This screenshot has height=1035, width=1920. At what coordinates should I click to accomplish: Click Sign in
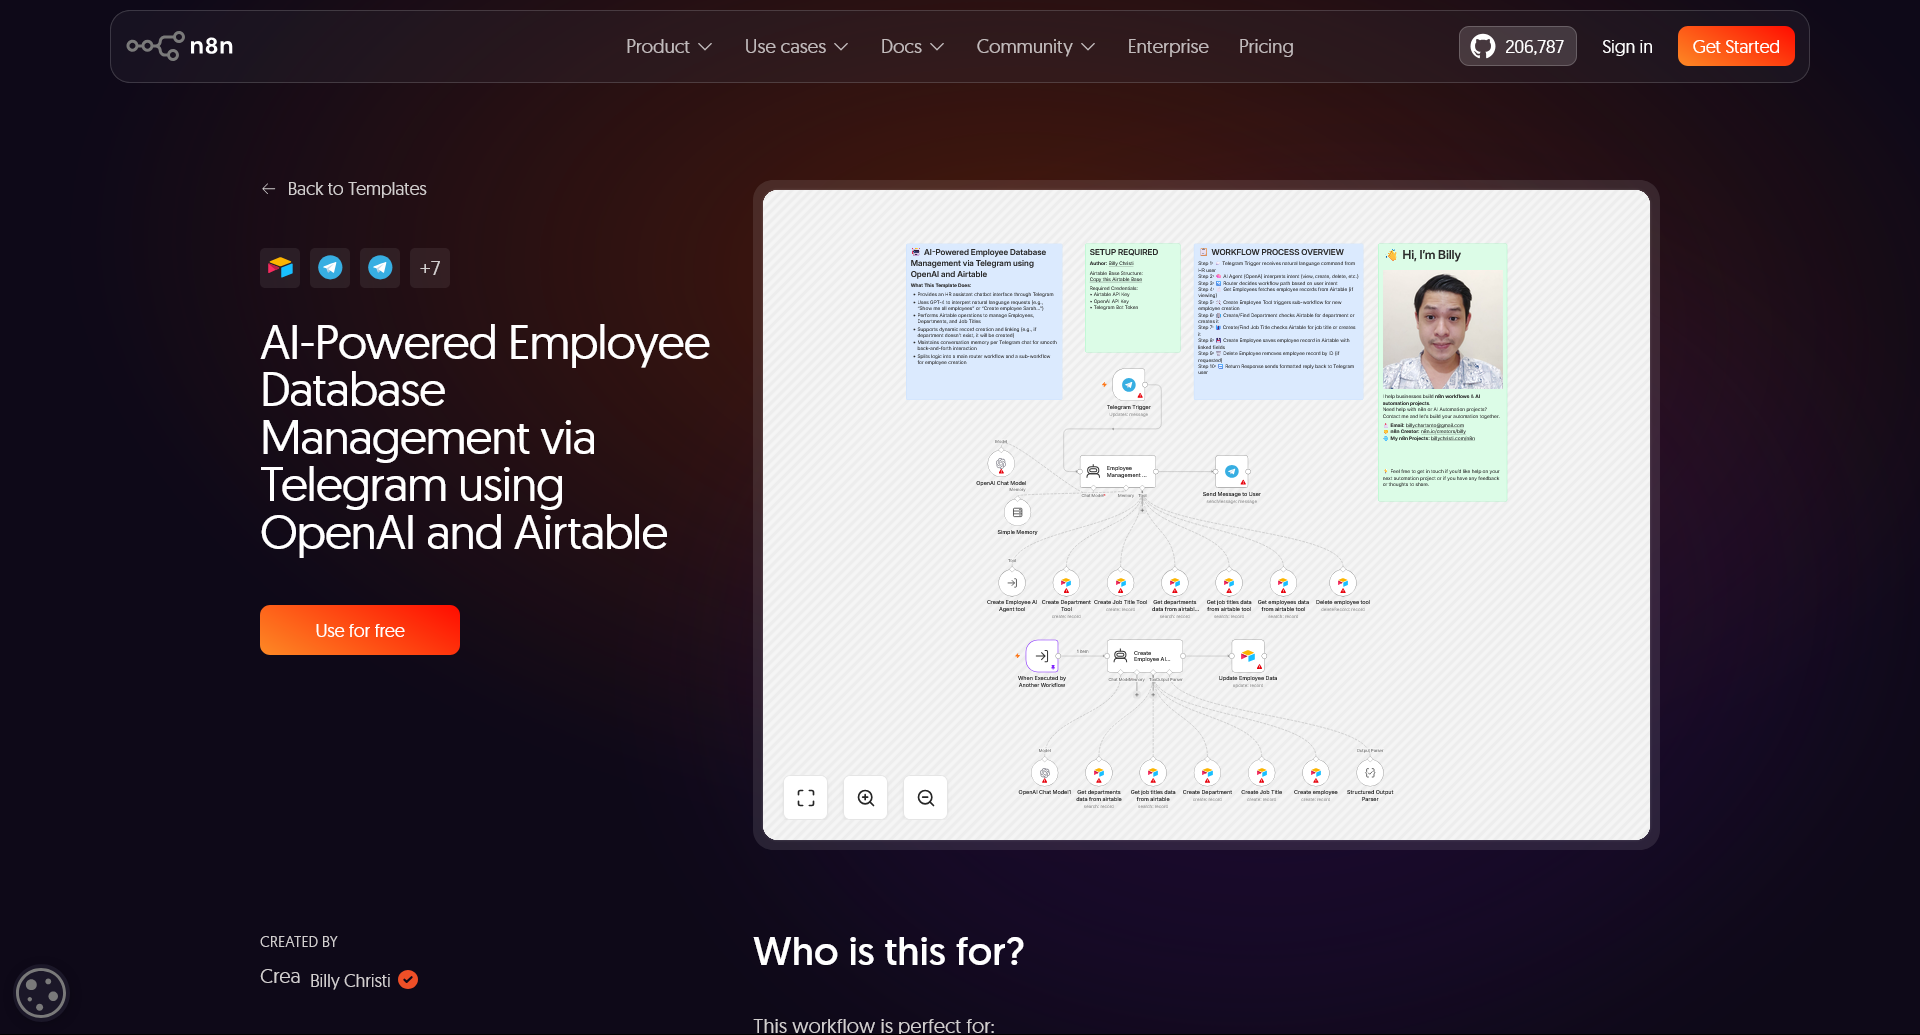tap(1627, 46)
